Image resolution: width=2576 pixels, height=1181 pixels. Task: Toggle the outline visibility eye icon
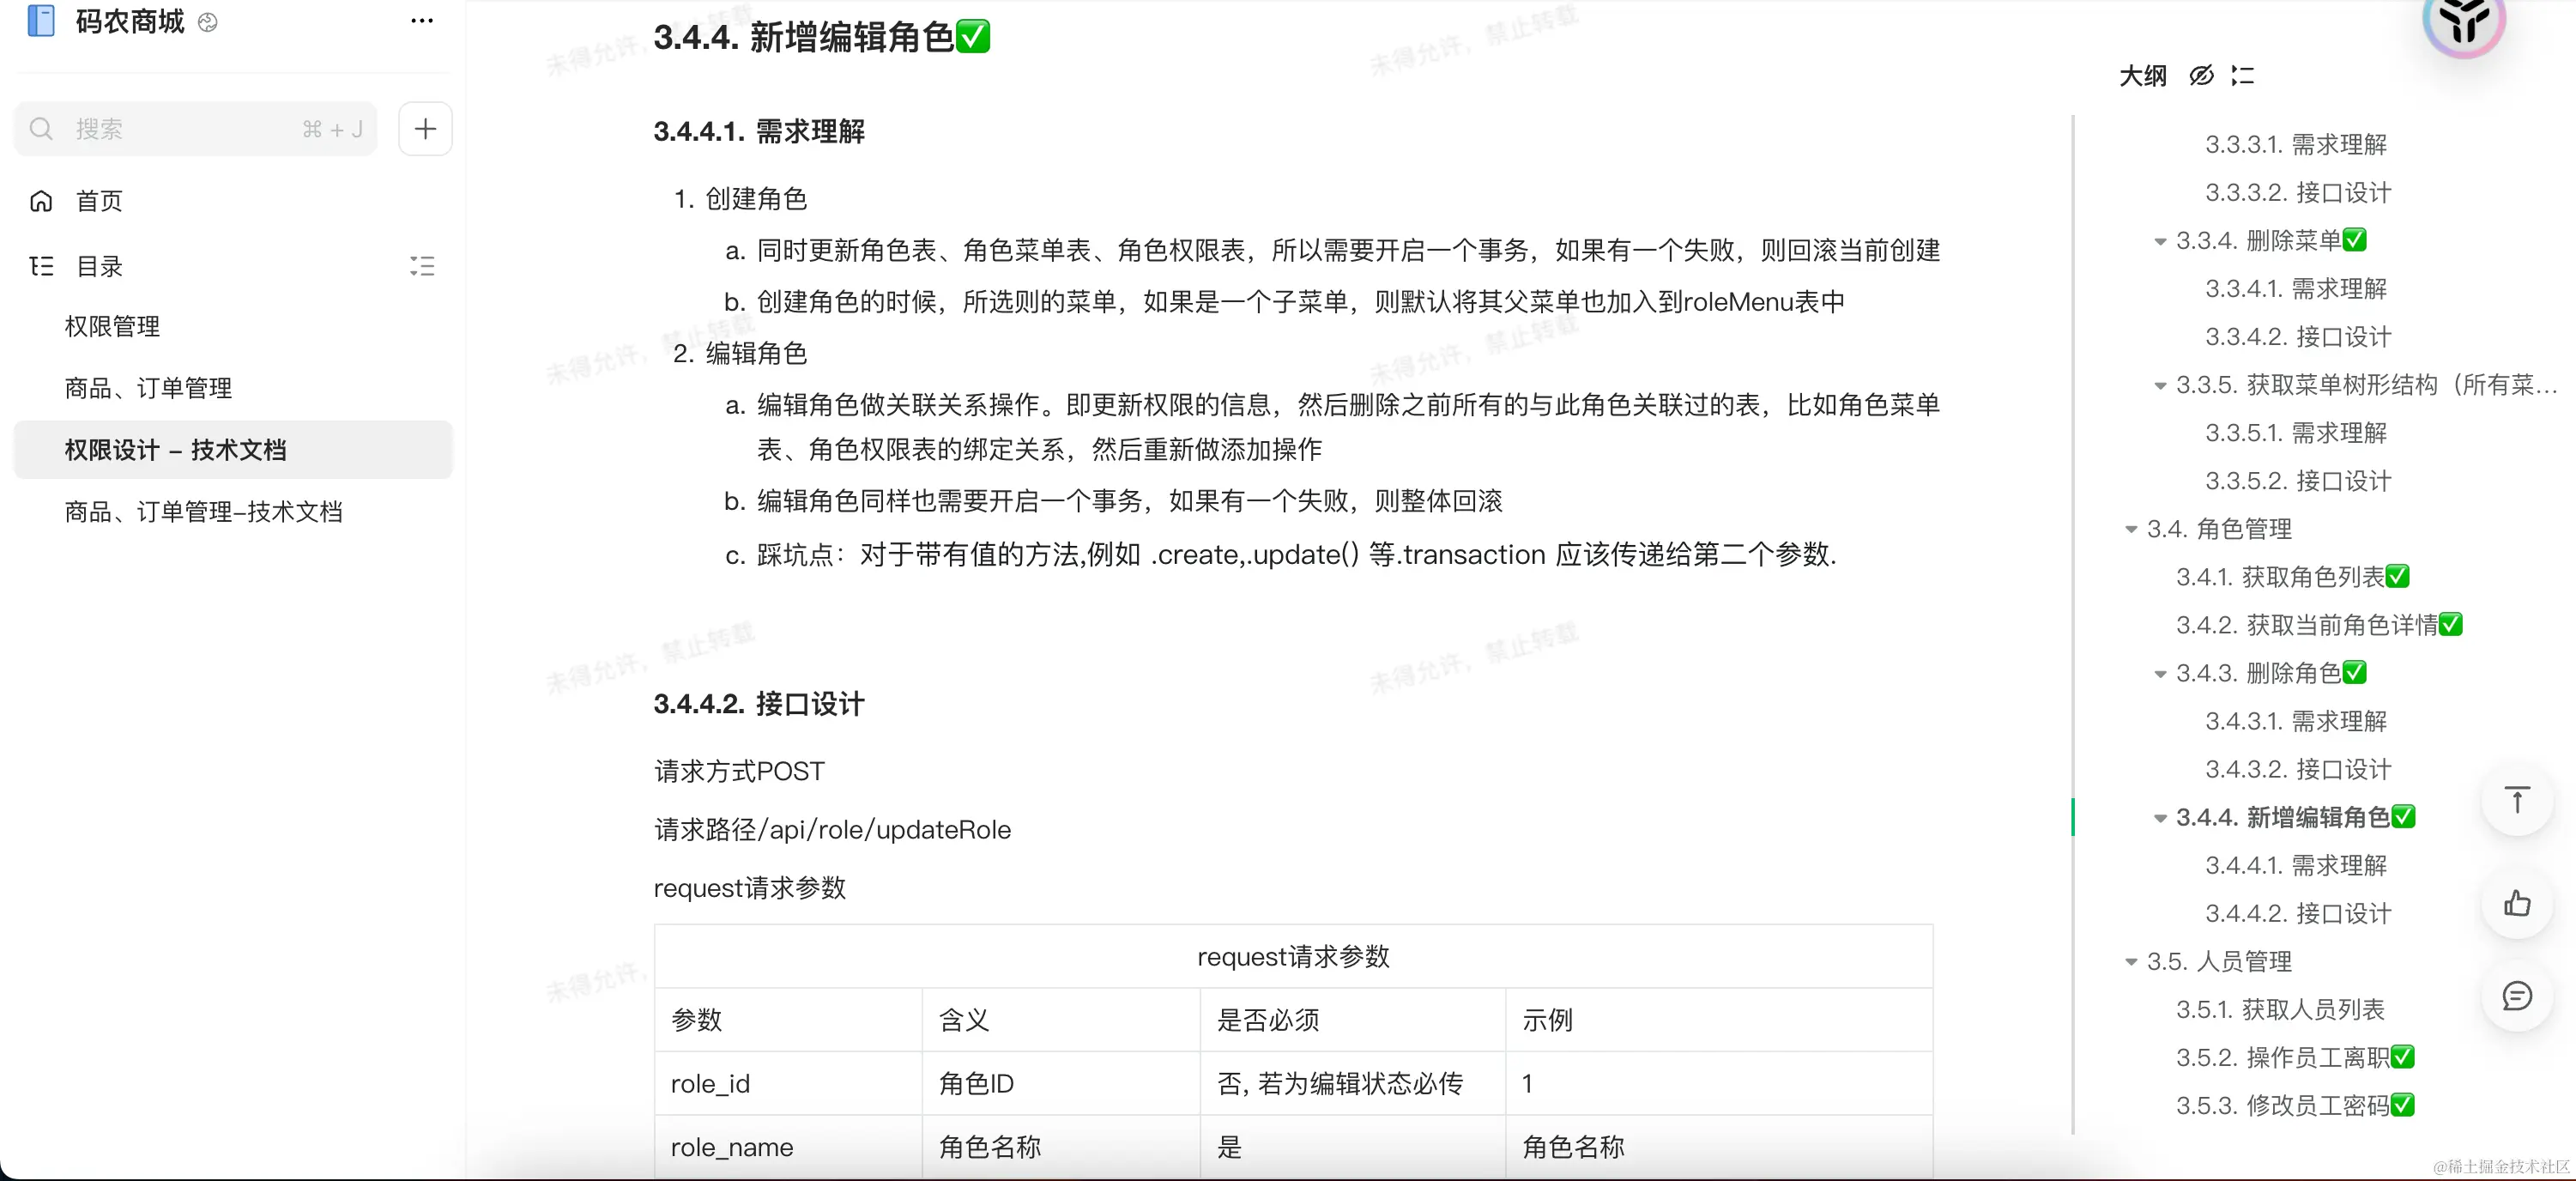click(2201, 76)
